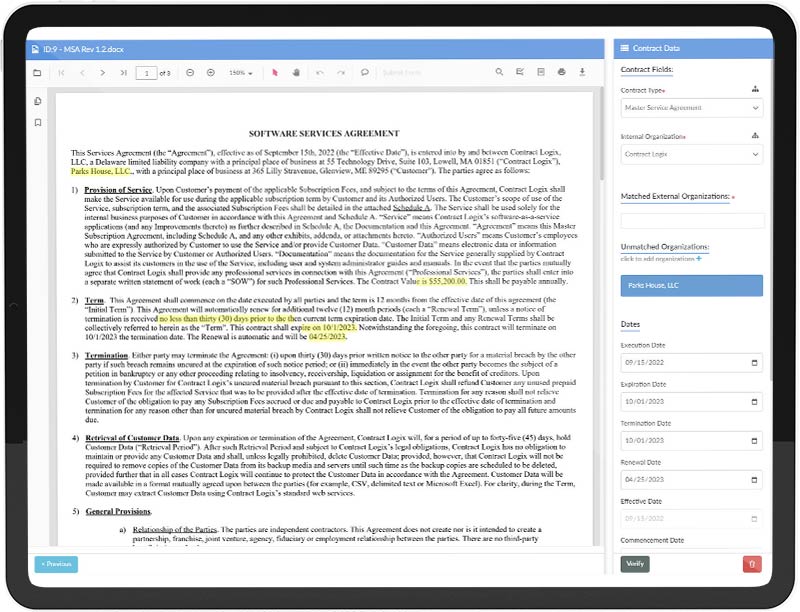Click the 'Termination' section heading
Screen dimensions: 800x612
coord(106,355)
